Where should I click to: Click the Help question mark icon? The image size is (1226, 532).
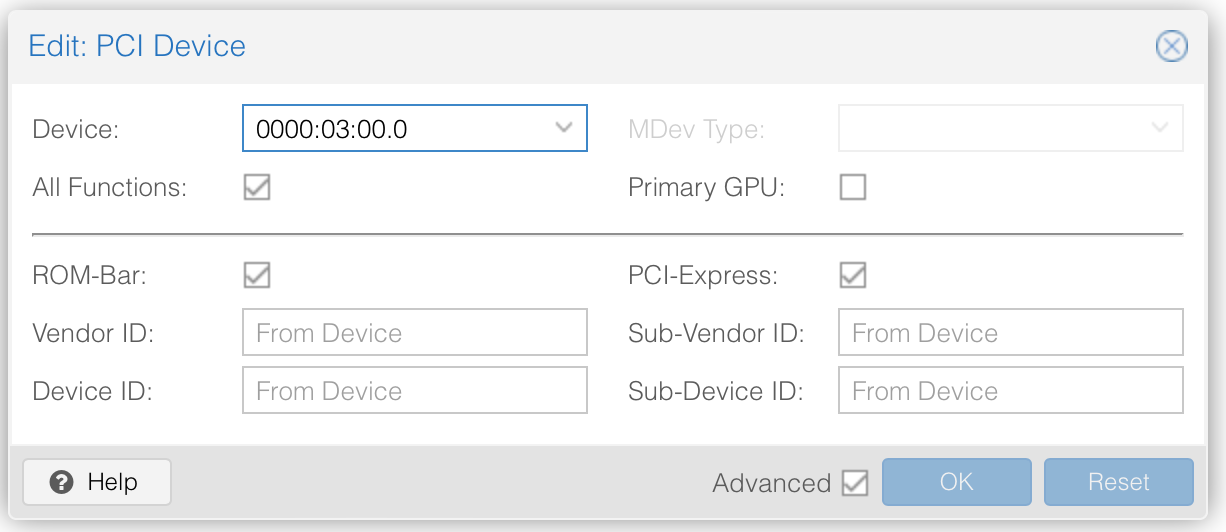pyautogui.click(x=62, y=482)
